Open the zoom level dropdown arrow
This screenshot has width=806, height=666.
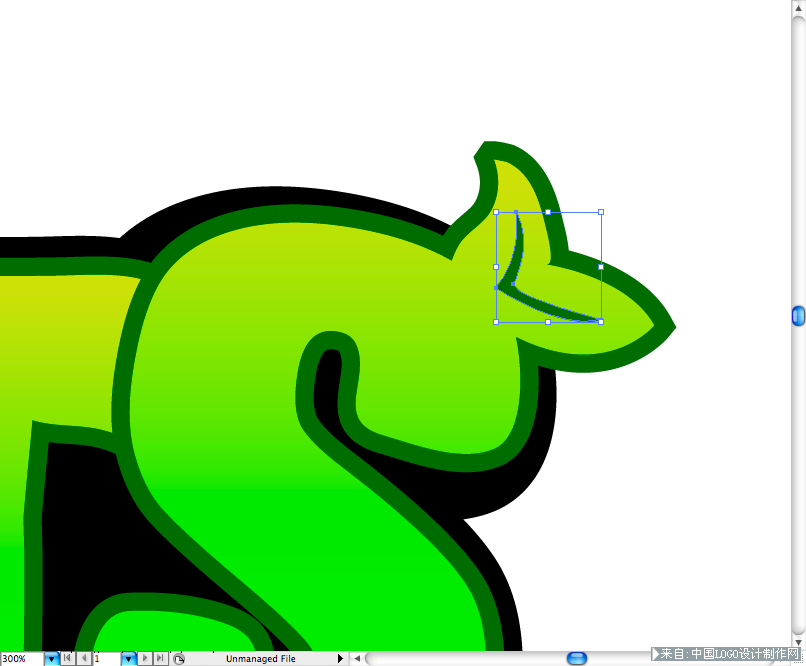(51, 659)
